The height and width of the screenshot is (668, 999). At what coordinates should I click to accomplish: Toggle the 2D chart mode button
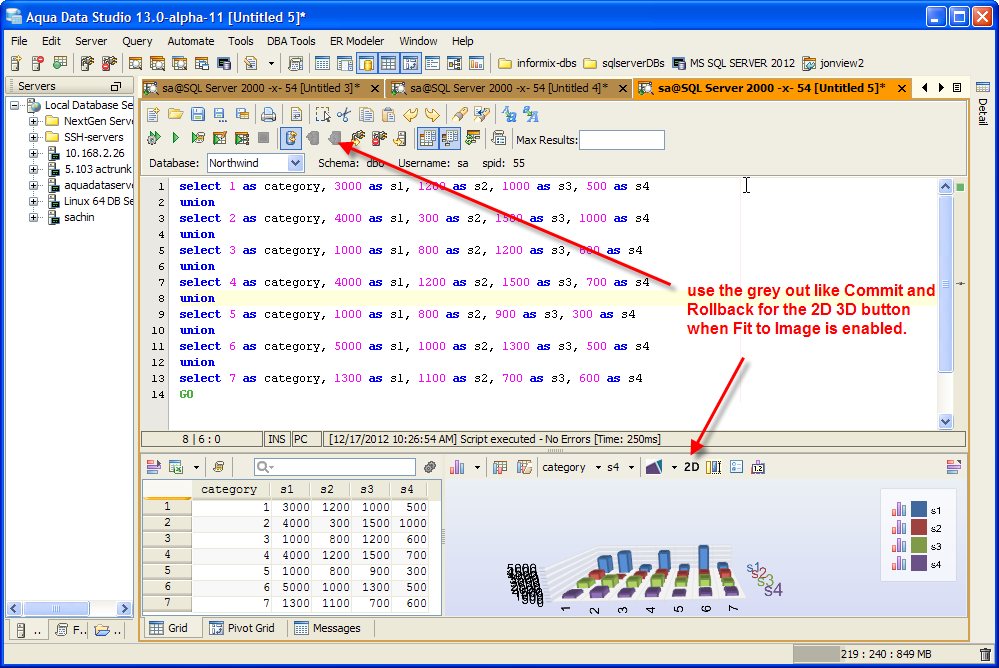pos(691,467)
